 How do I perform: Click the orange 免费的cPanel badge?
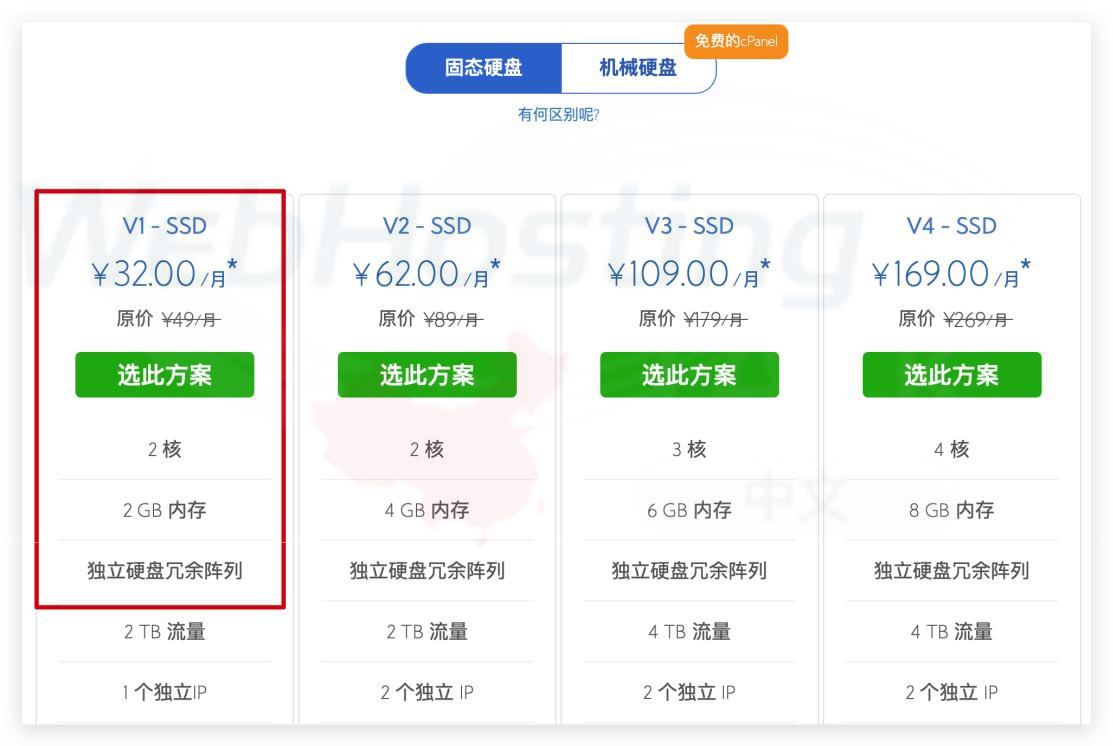[736, 41]
